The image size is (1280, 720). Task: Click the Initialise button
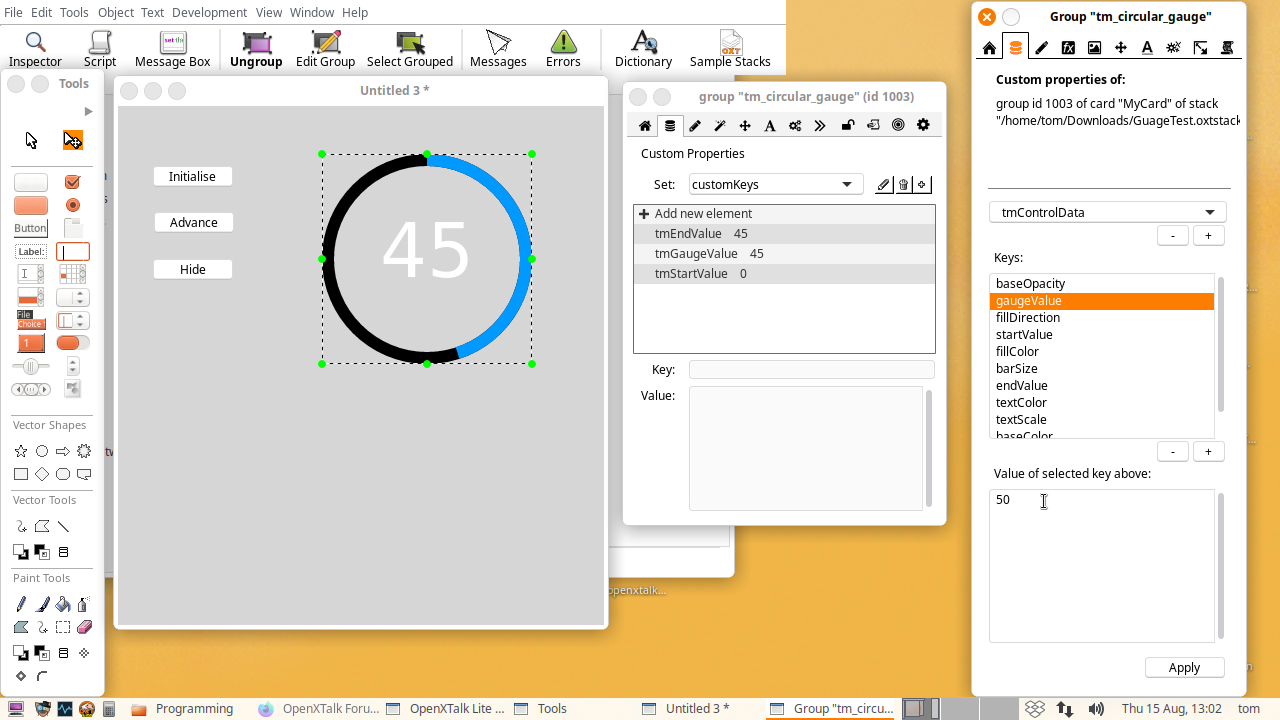[192, 176]
